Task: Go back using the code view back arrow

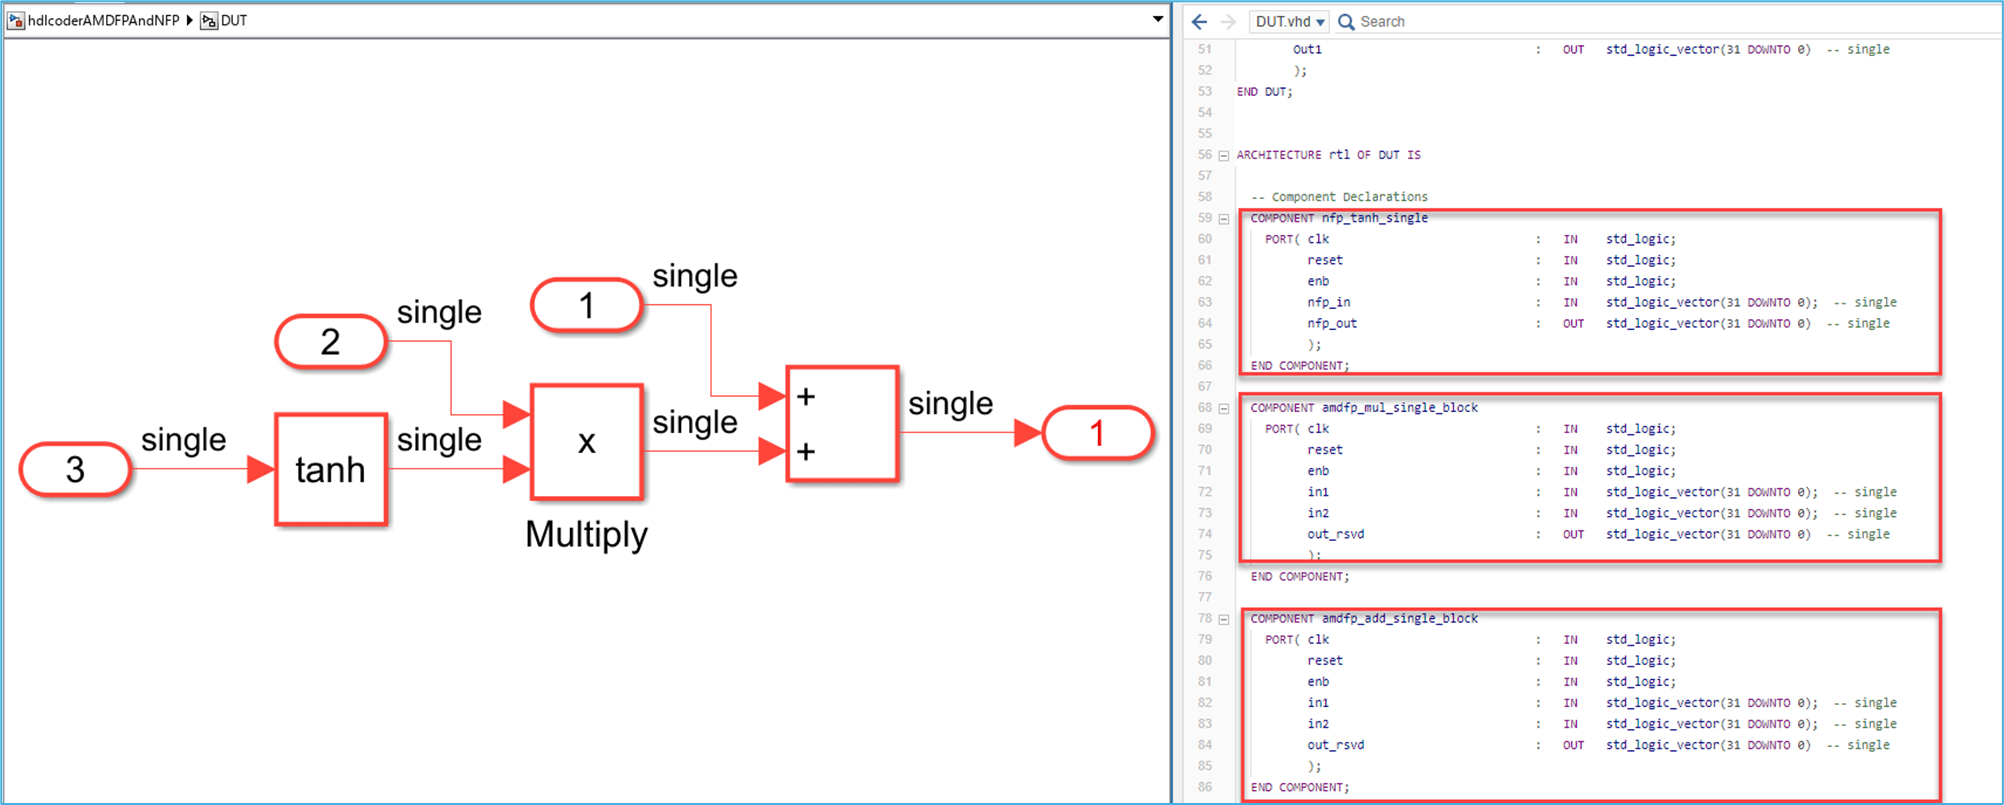Action: coord(1199,21)
